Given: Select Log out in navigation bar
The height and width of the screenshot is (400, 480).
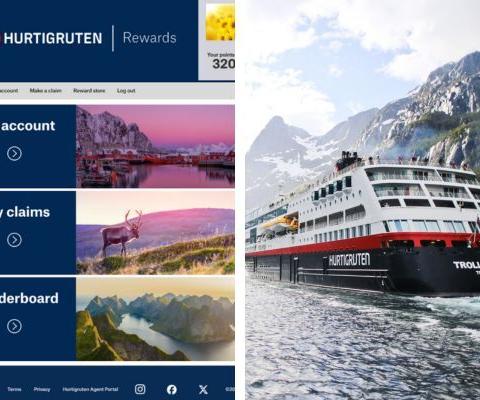Looking at the screenshot, I should [x=126, y=91].
